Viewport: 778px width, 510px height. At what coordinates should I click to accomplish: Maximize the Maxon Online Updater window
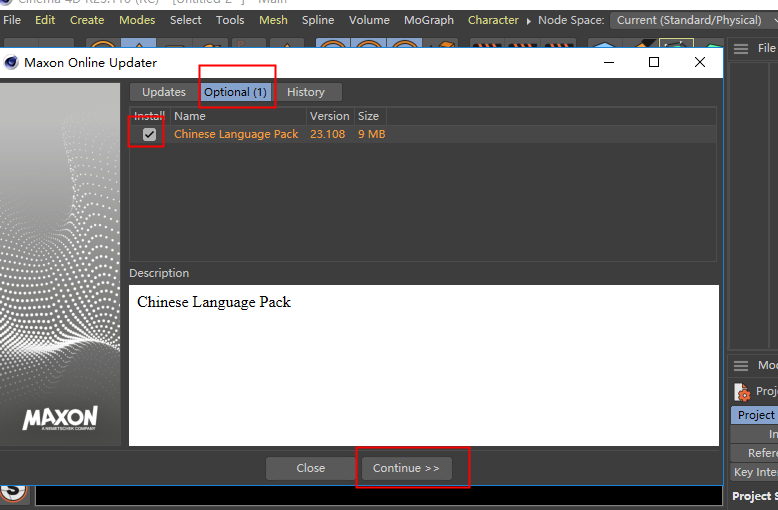pos(654,62)
